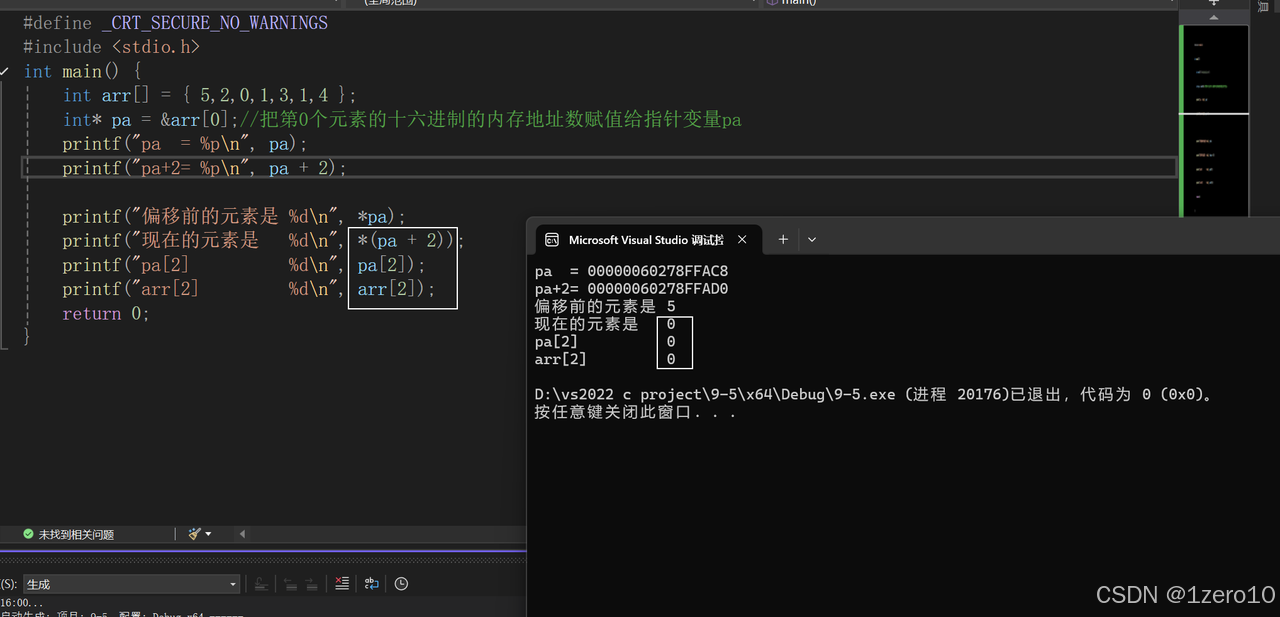This screenshot has width=1280, height=617.
Task: Click the #define _CRT_SECURE_NO_WARNINGS line
Action: click(x=175, y=22)
